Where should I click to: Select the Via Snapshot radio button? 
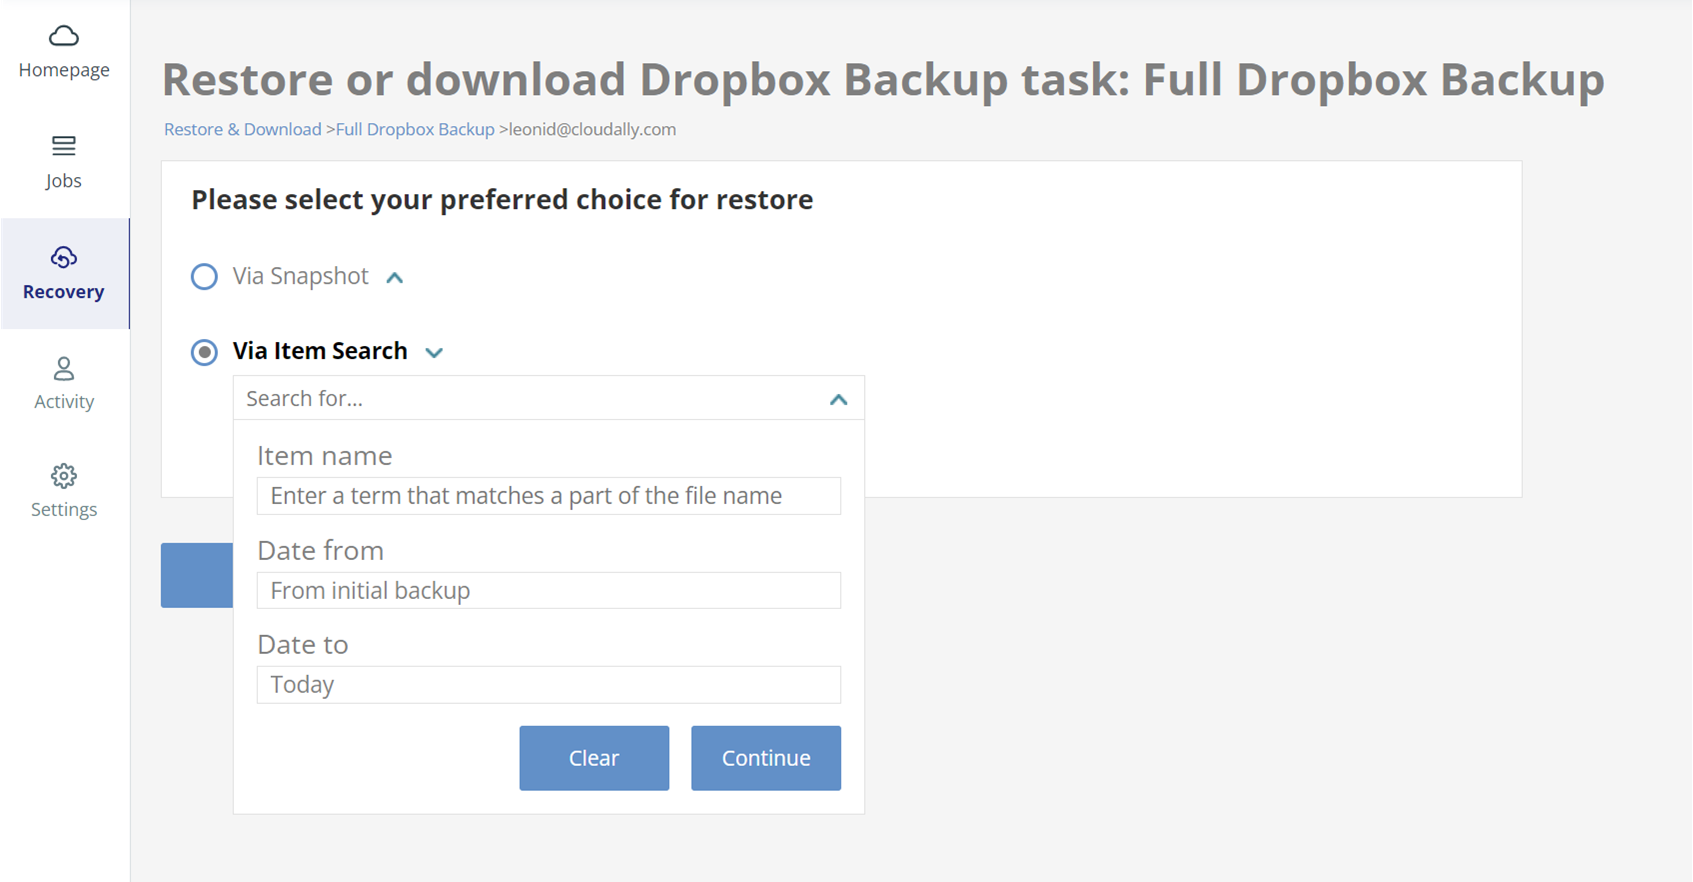coord(204,277)
